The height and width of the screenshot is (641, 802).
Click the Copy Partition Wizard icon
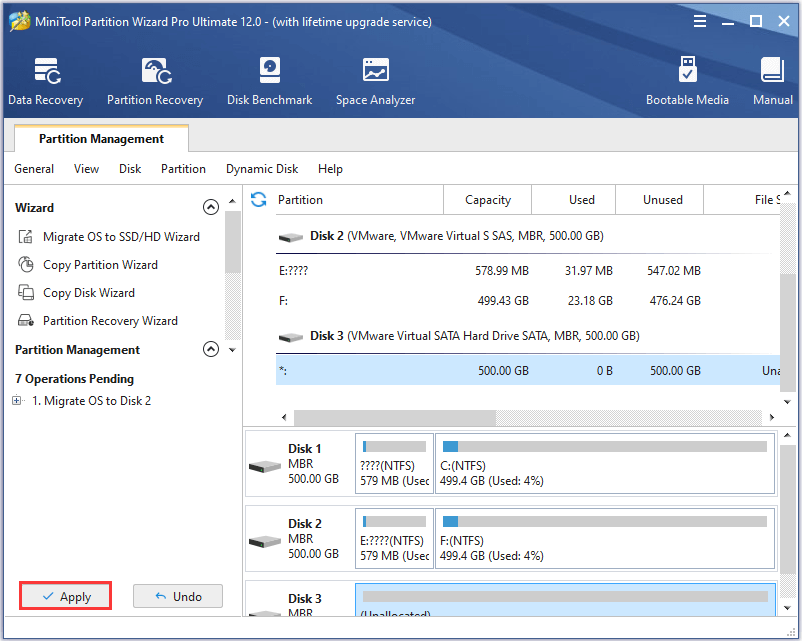click(26, 264)
